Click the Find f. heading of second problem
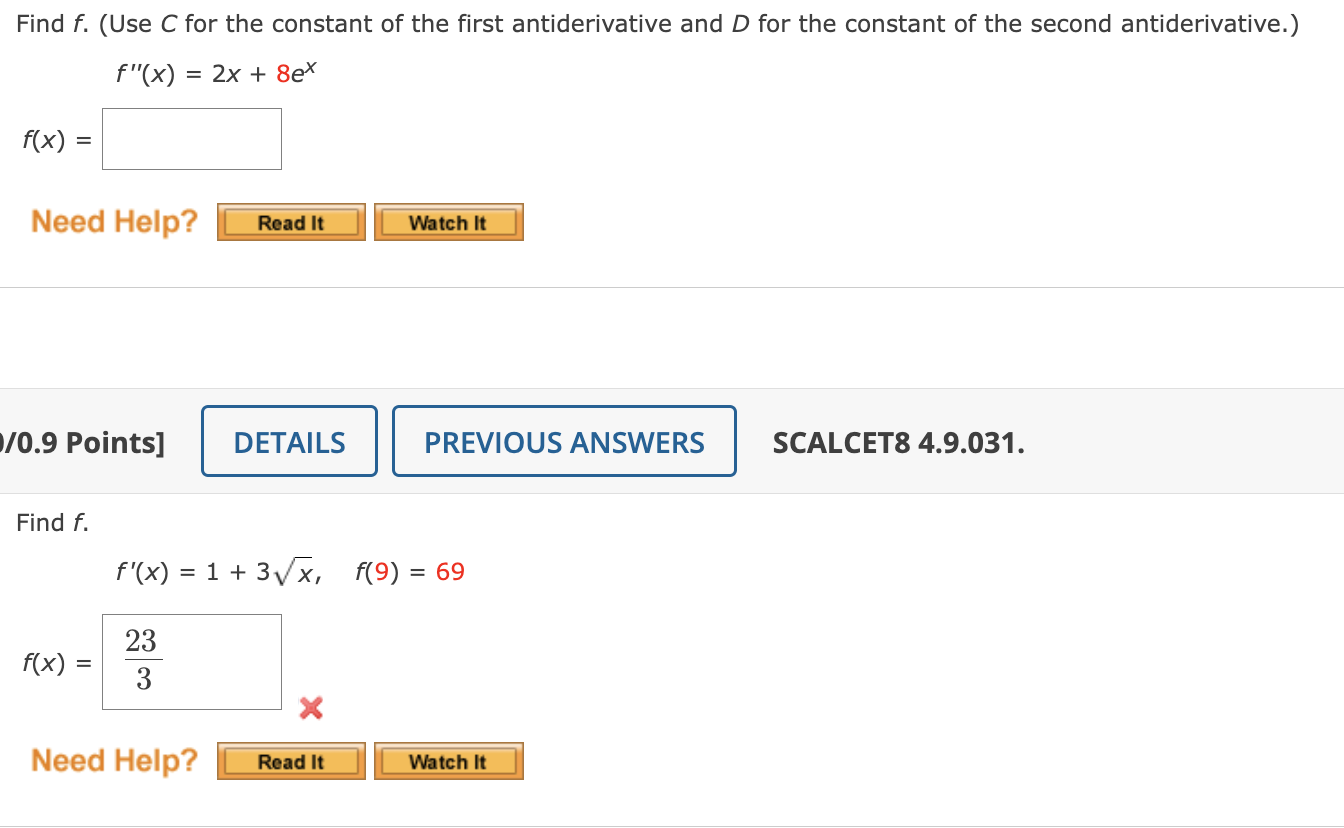The width and height of the screenshot is (1344, 828). tap(50, 522)
